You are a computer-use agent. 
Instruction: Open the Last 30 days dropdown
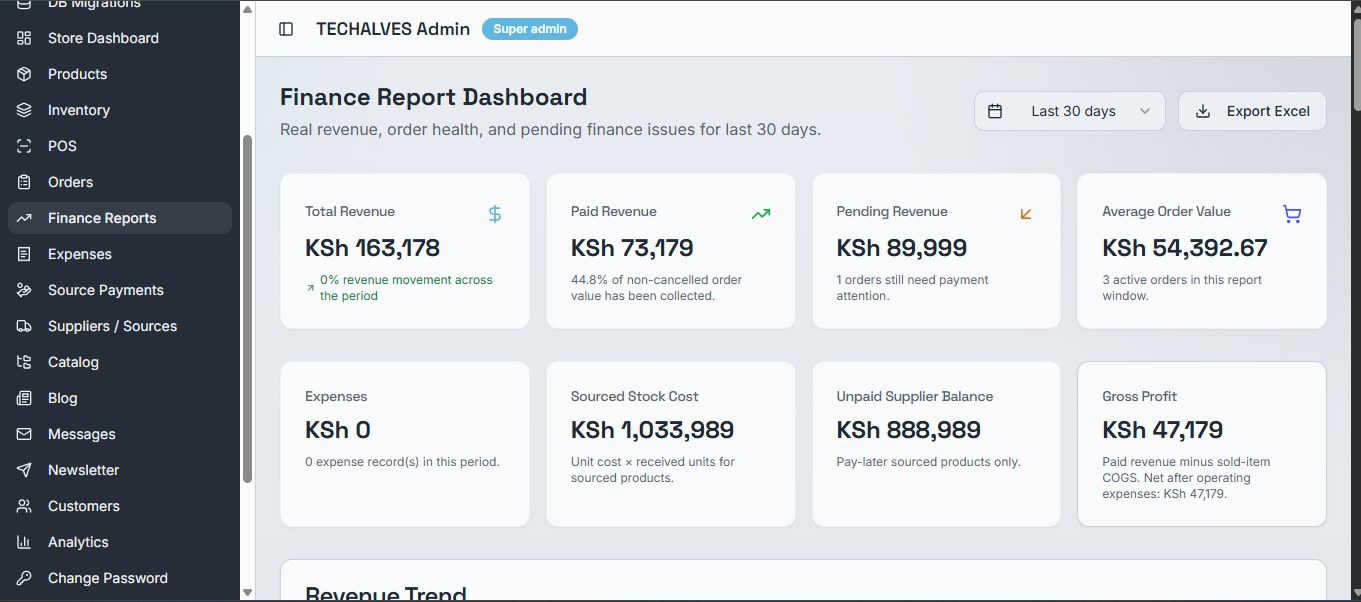tap(1070, 111)
